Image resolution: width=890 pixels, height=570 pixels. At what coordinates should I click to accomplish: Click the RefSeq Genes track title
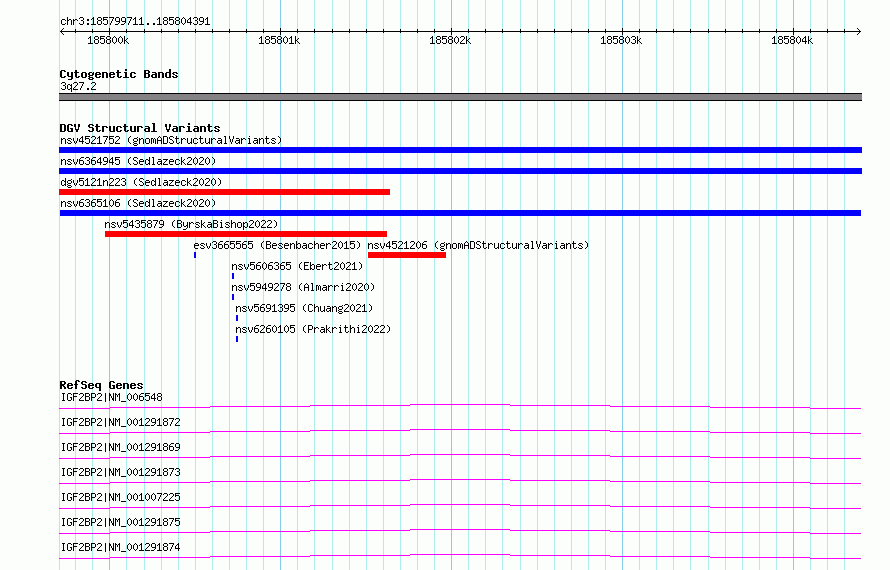(x=101, y=385)
